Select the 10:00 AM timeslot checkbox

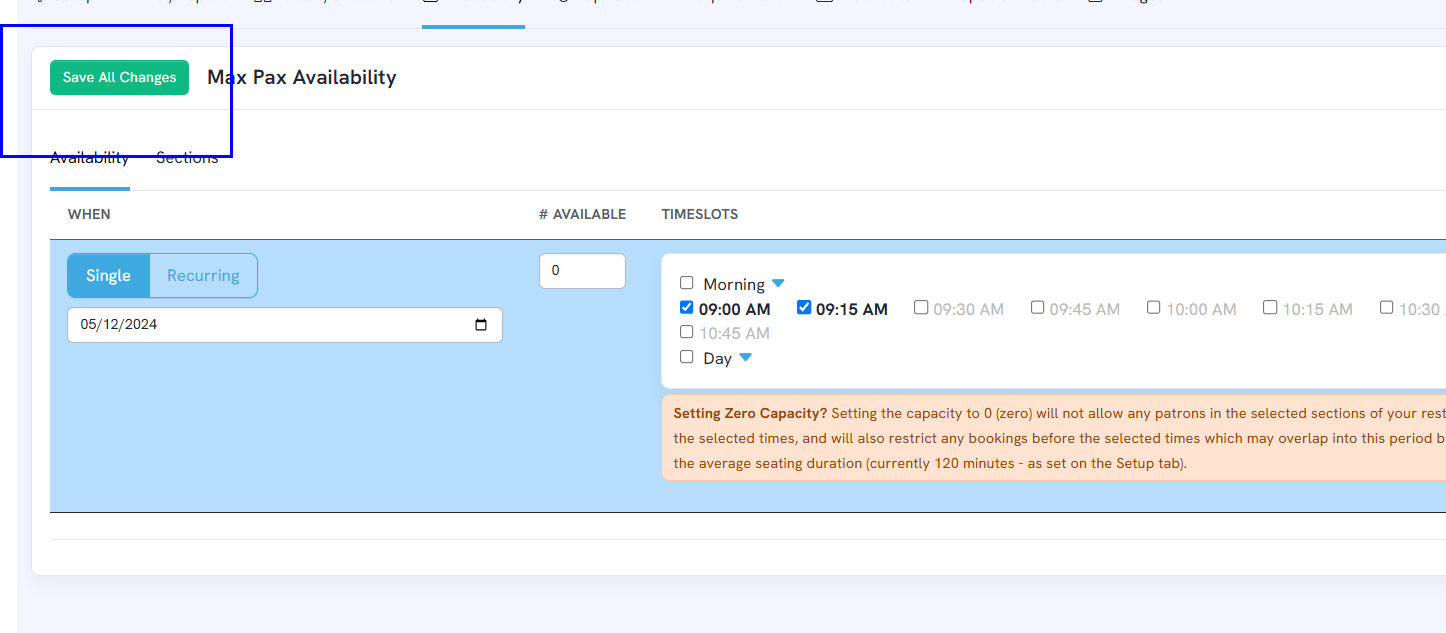(1154, 308)
